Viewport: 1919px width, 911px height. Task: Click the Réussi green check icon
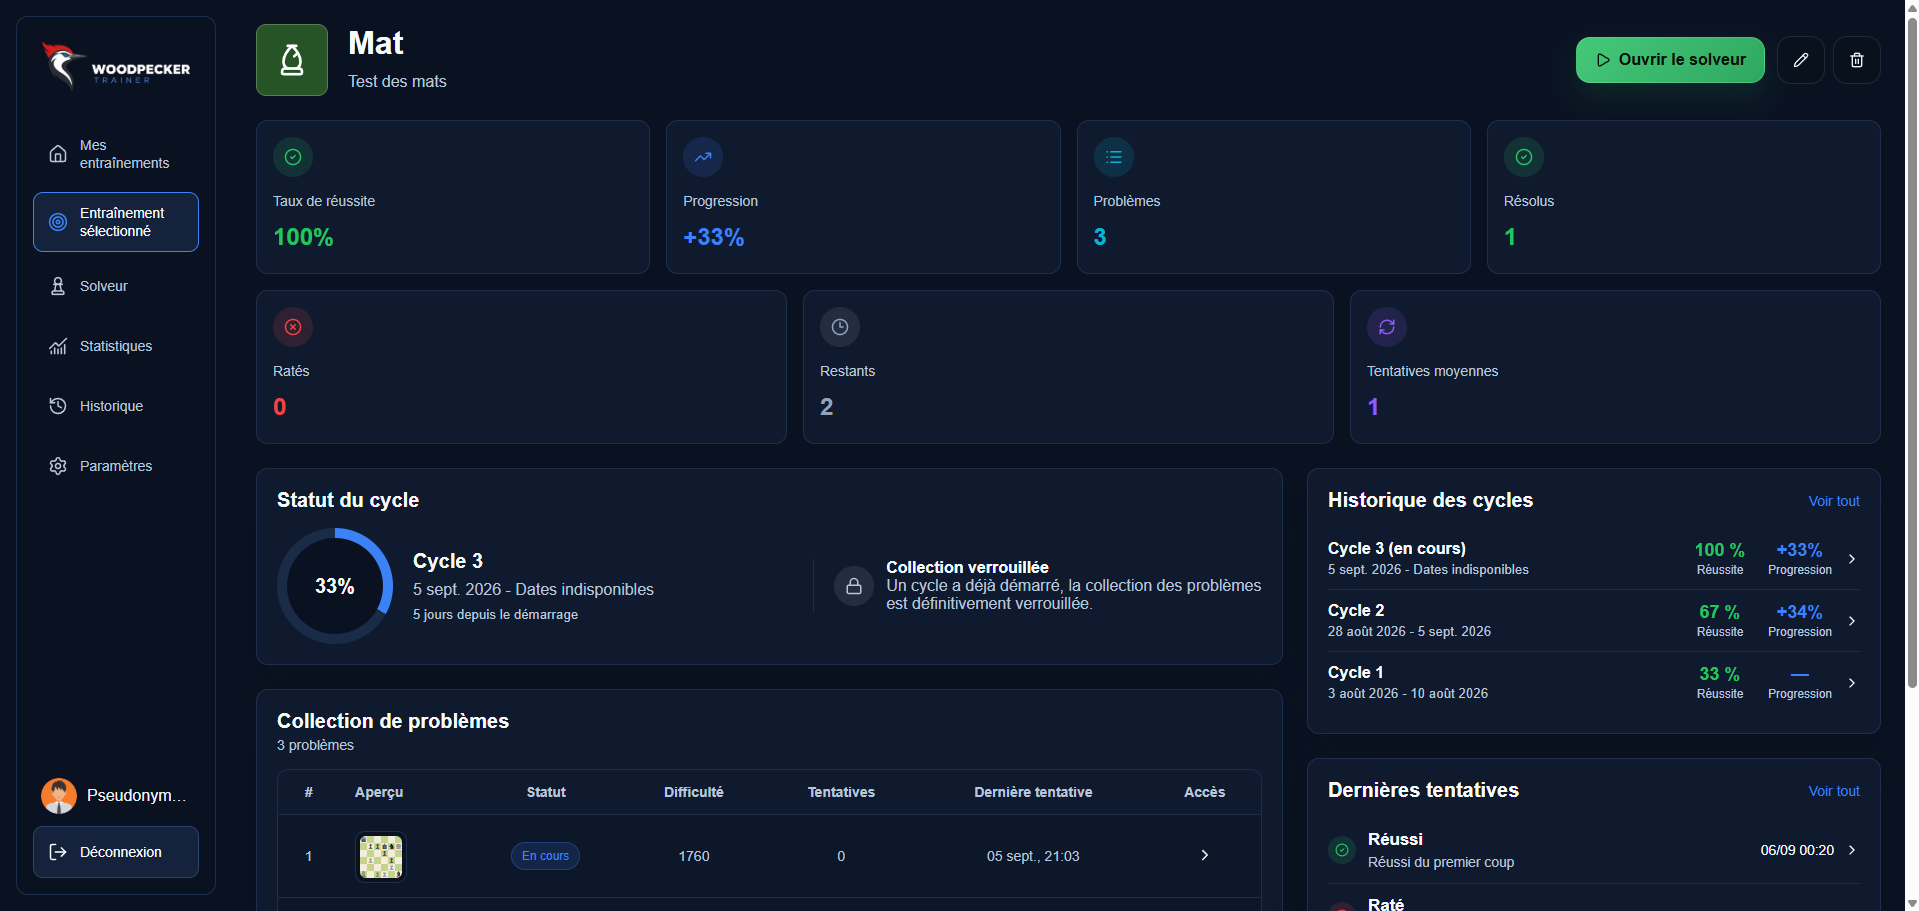[x=1342, y=850]
